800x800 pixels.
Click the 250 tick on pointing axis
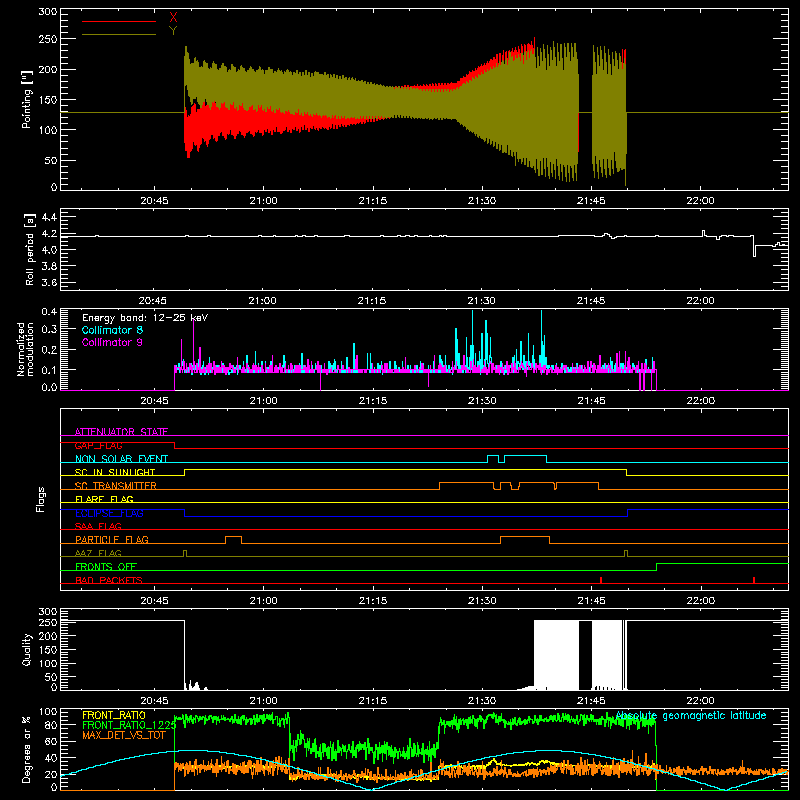(x=47, y=39)
